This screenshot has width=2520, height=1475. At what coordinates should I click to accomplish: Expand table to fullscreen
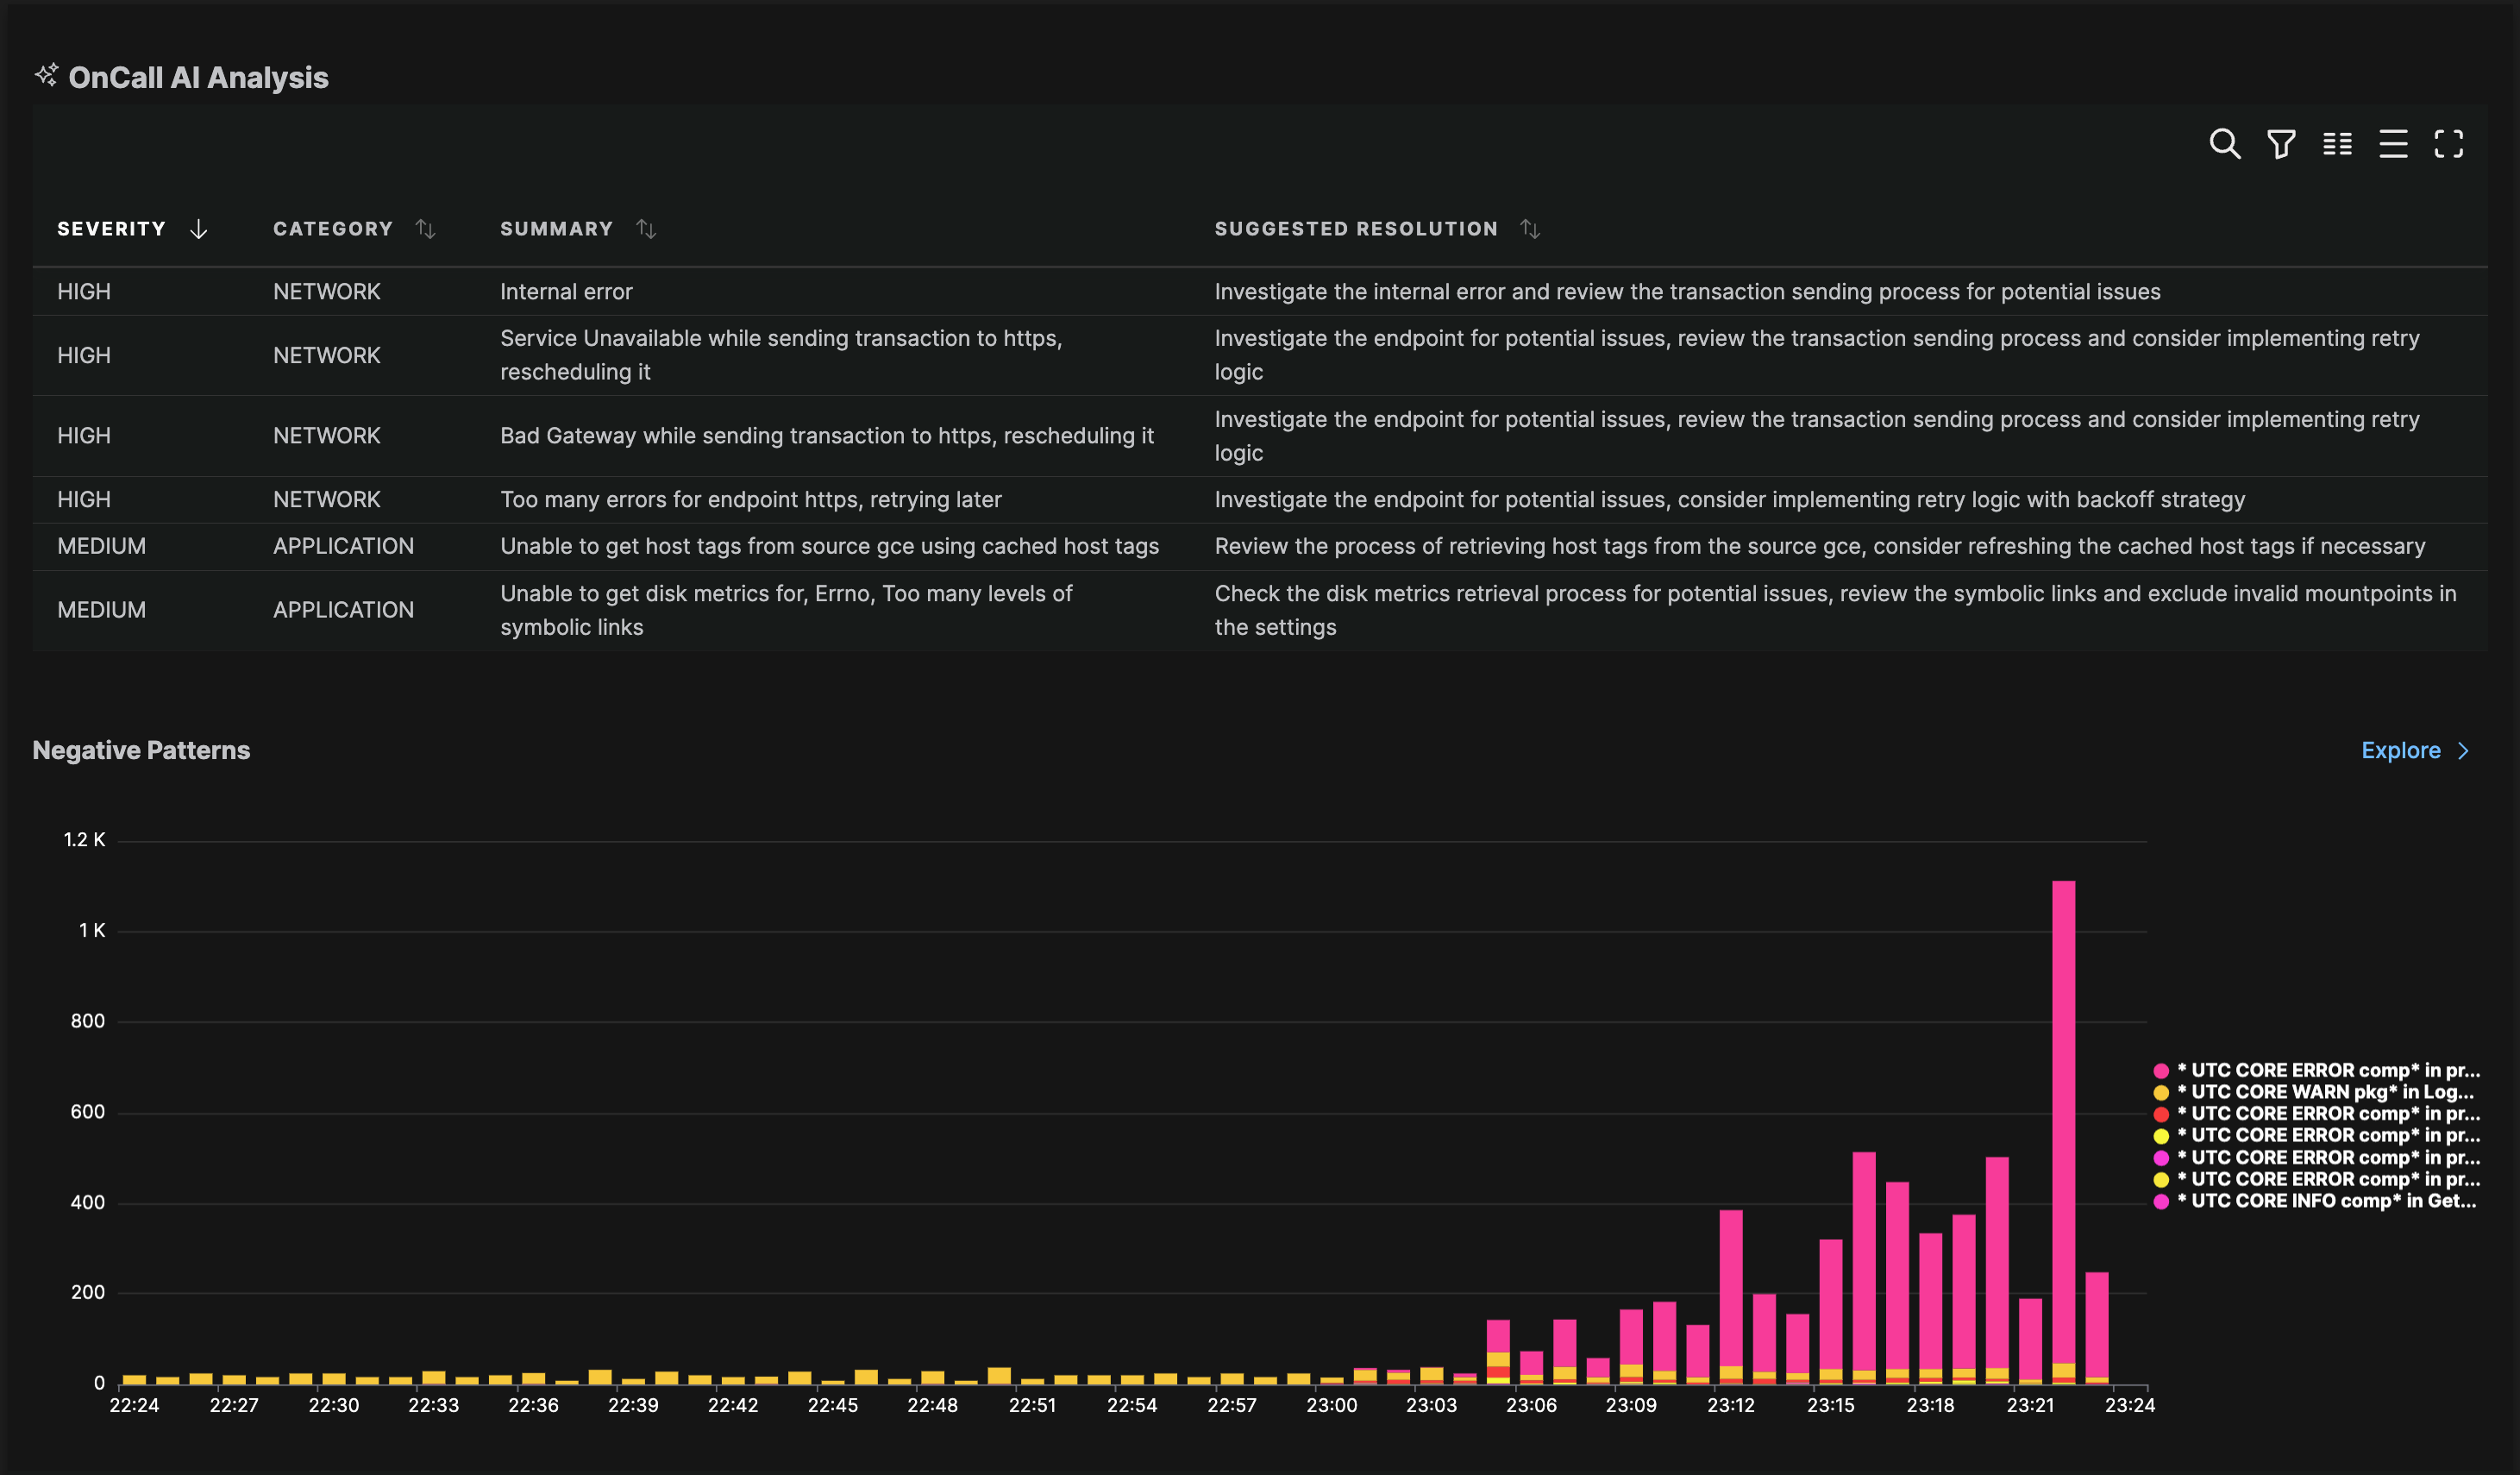tap(2449, 144)
